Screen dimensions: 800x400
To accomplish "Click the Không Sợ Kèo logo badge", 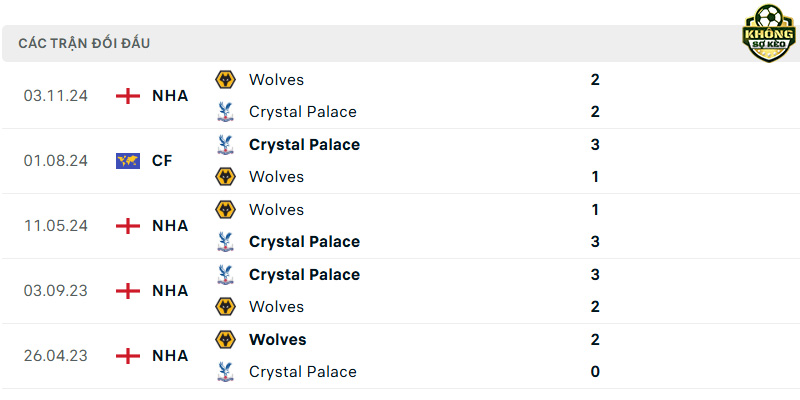I will point(769,33).
